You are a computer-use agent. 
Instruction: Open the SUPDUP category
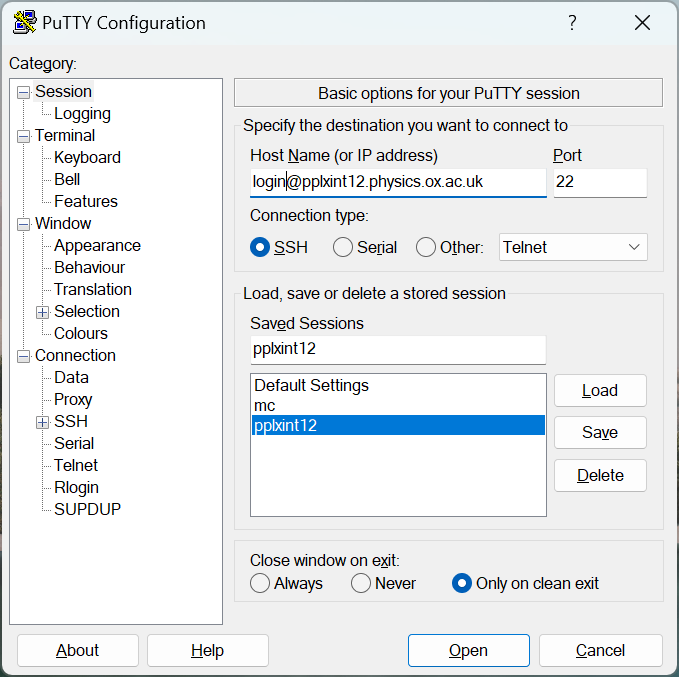pyautogui.click(x=87, y=509)
